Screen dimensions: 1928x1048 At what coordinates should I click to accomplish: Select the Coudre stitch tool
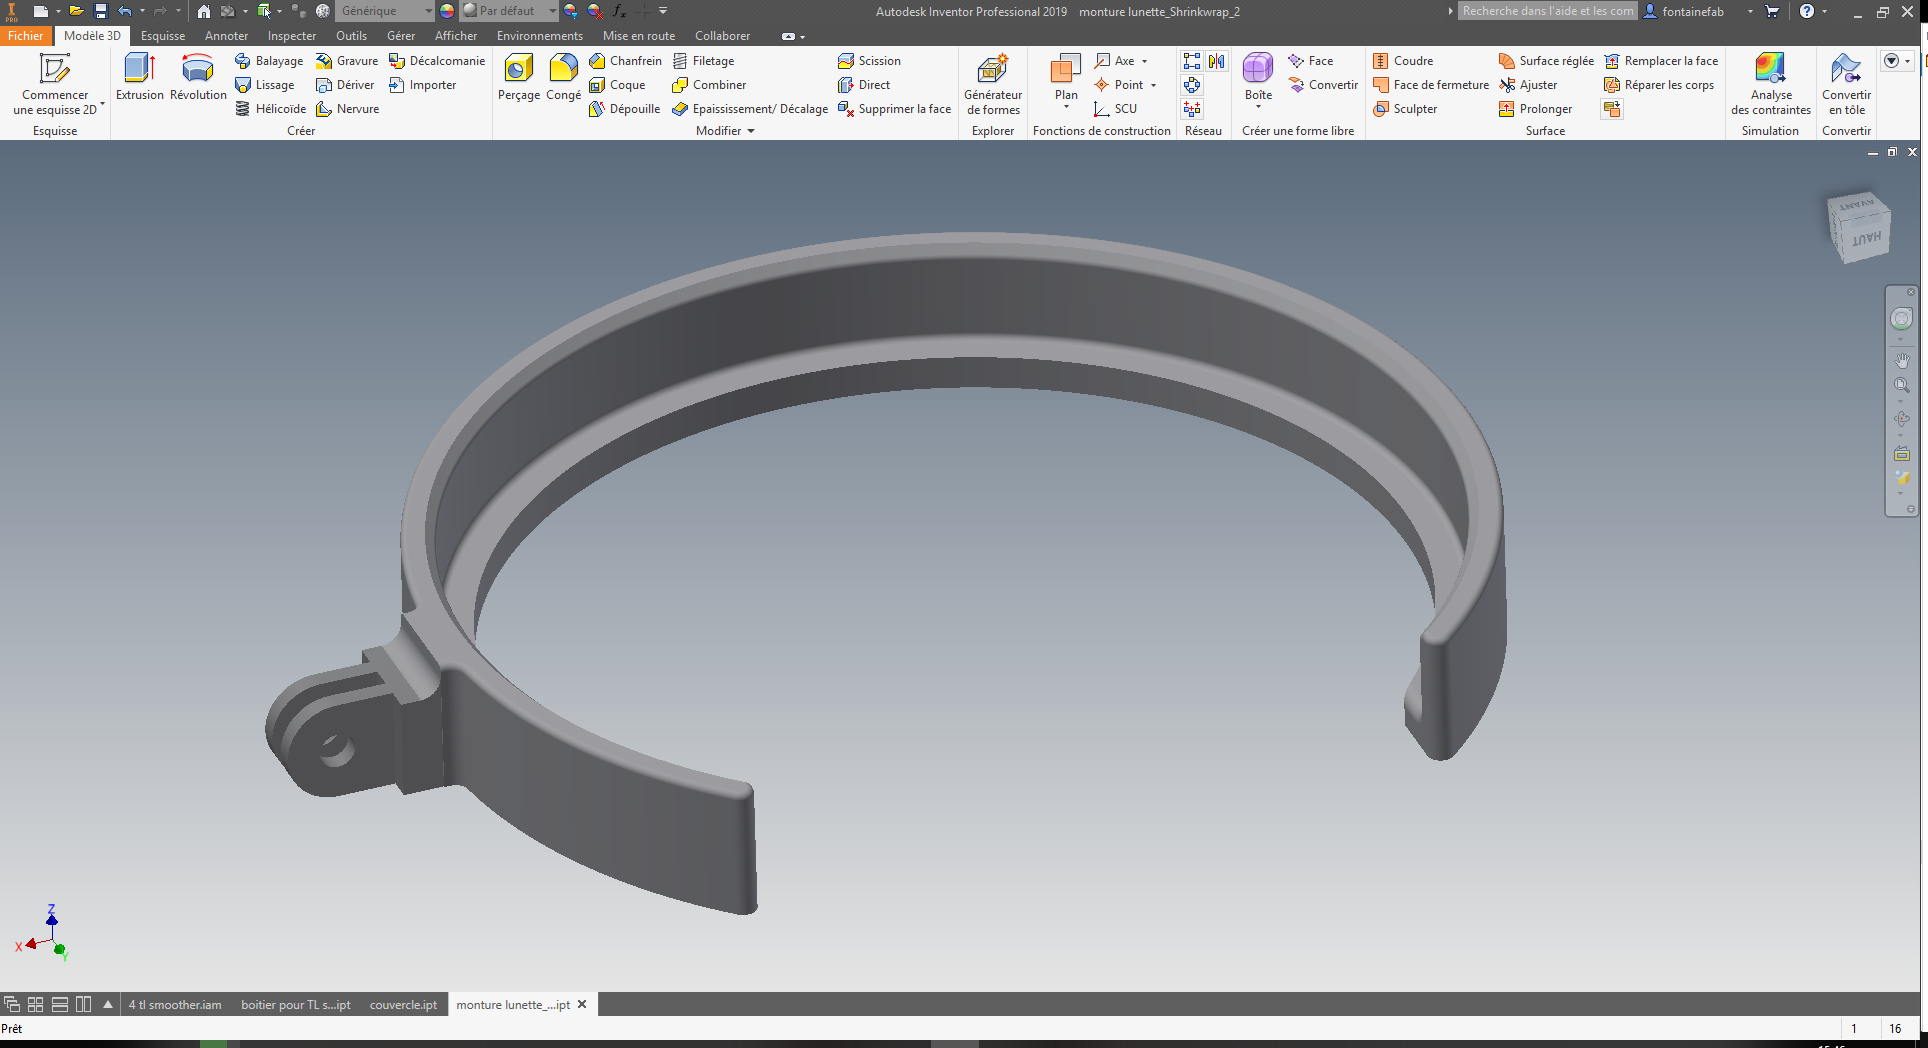point(1403,61)
